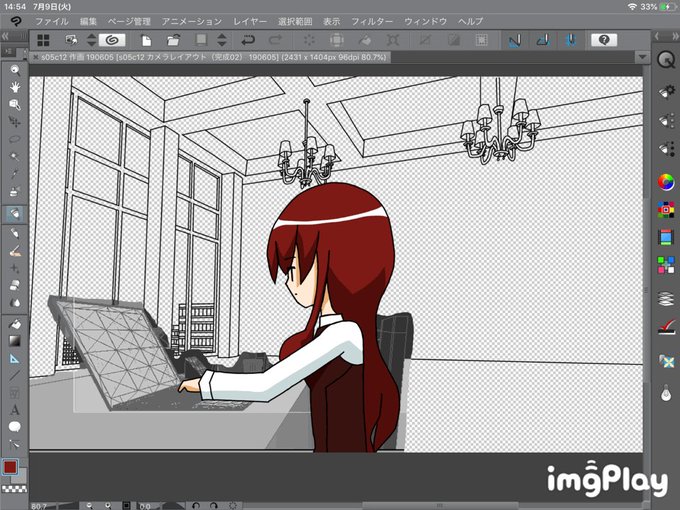Open the four-square grid icon in command bar
Image resolution: width=680 pixels, height=510 pixels.
43,40
